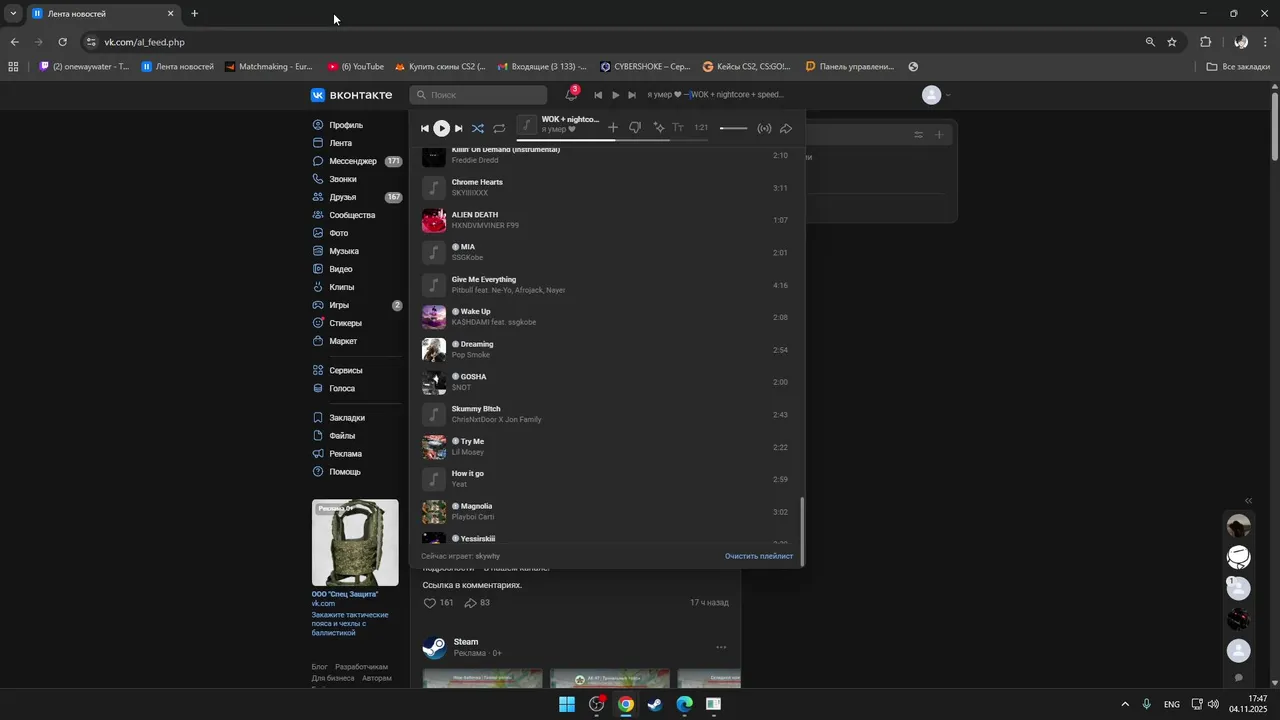Dislike the current track
This screenshot has width=1280, height=720.
pyautogui.click(x=635, y=128)
